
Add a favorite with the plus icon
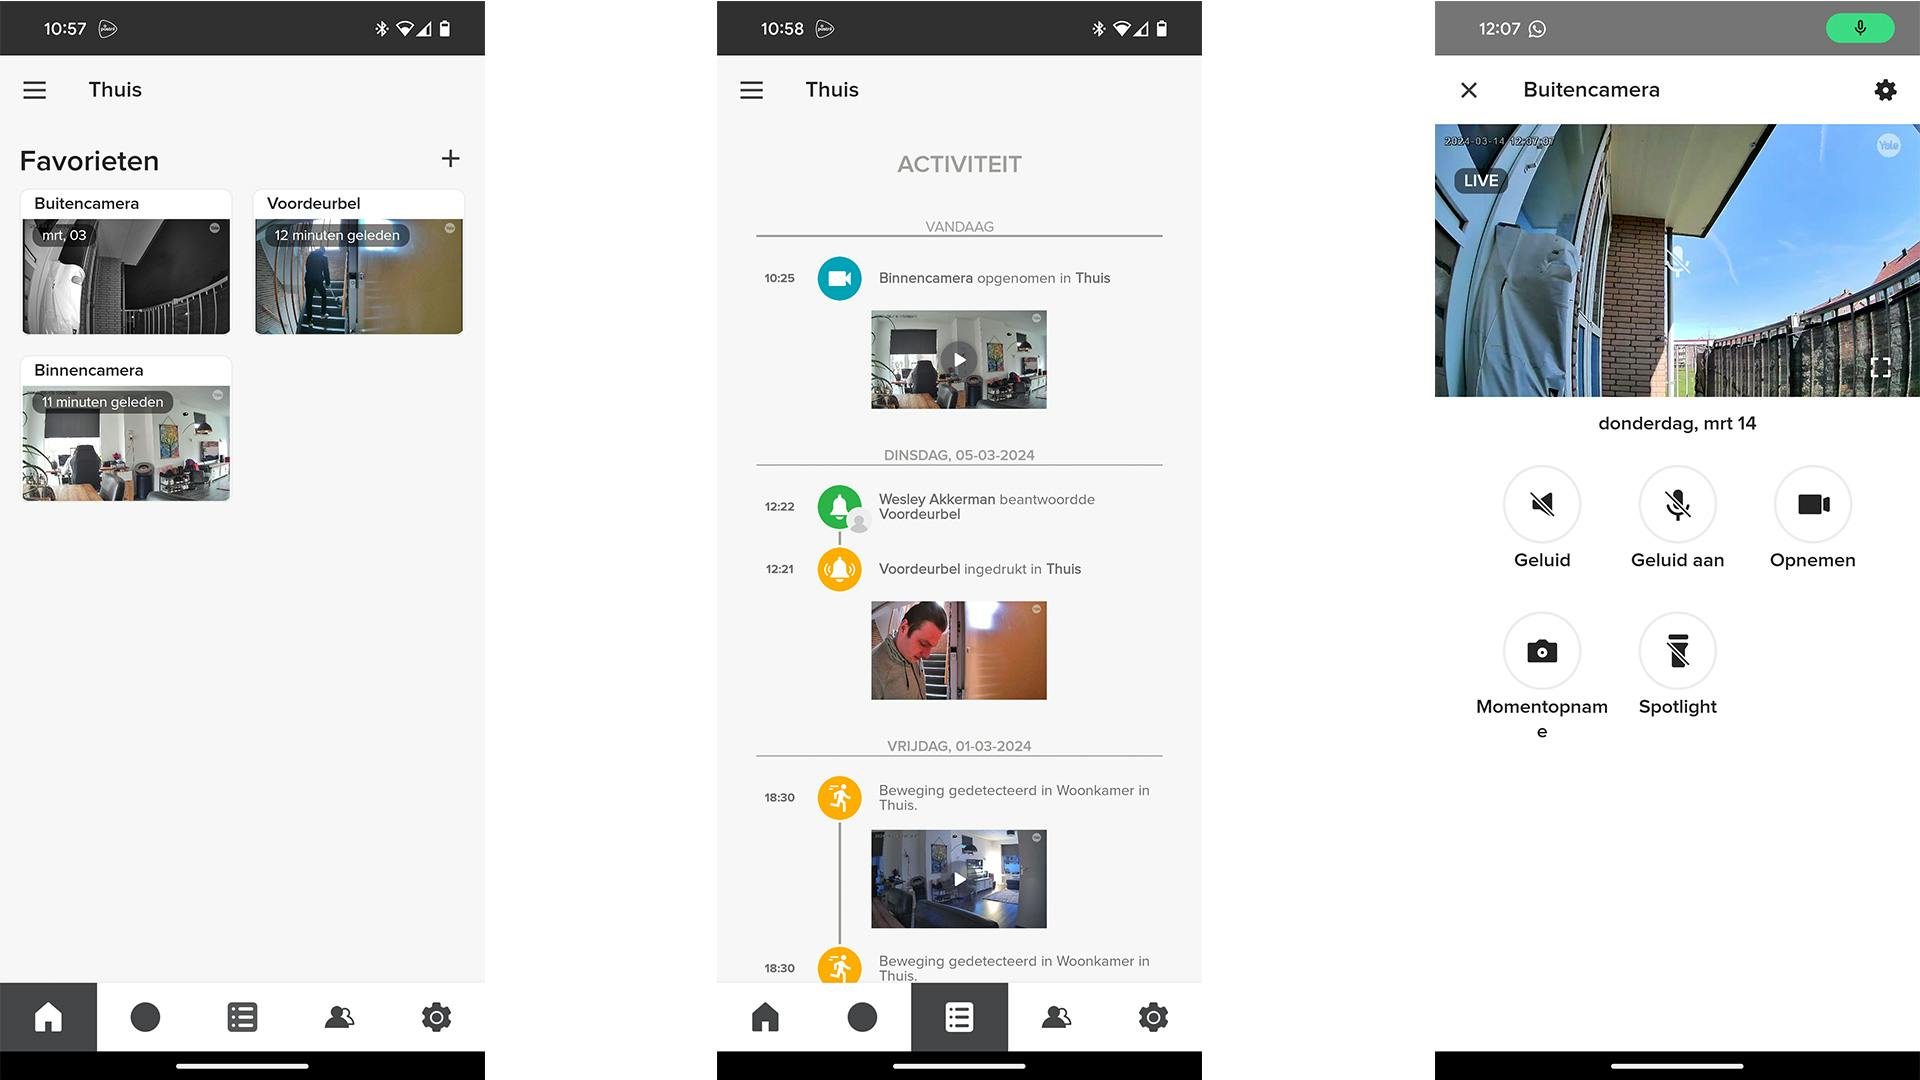[x=450, y=159]
